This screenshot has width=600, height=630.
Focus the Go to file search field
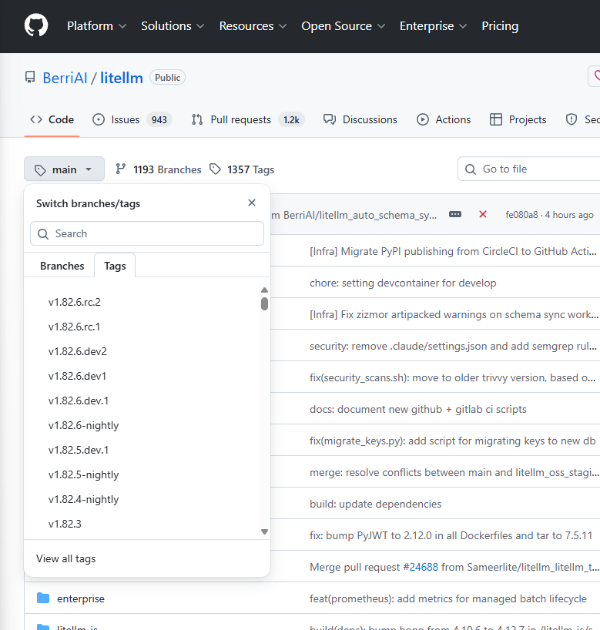(x=529, y=169)
